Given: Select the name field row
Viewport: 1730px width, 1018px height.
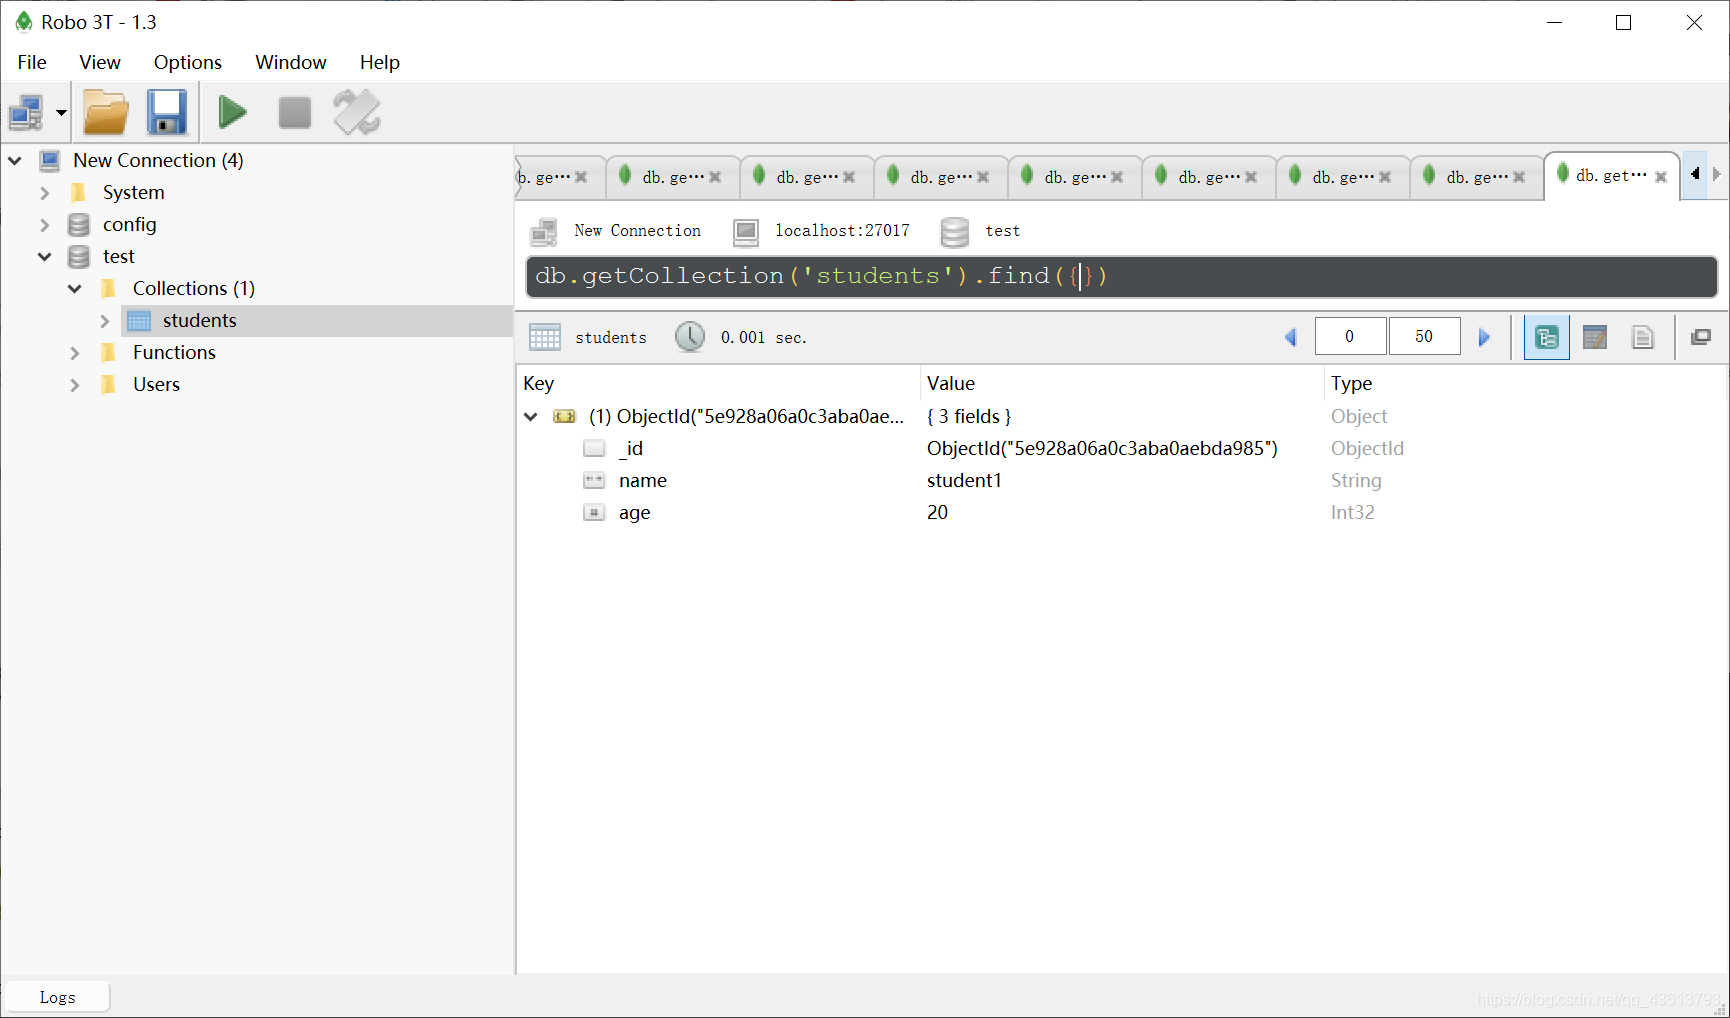Looking at the screenshot, I should (1120, 480).
